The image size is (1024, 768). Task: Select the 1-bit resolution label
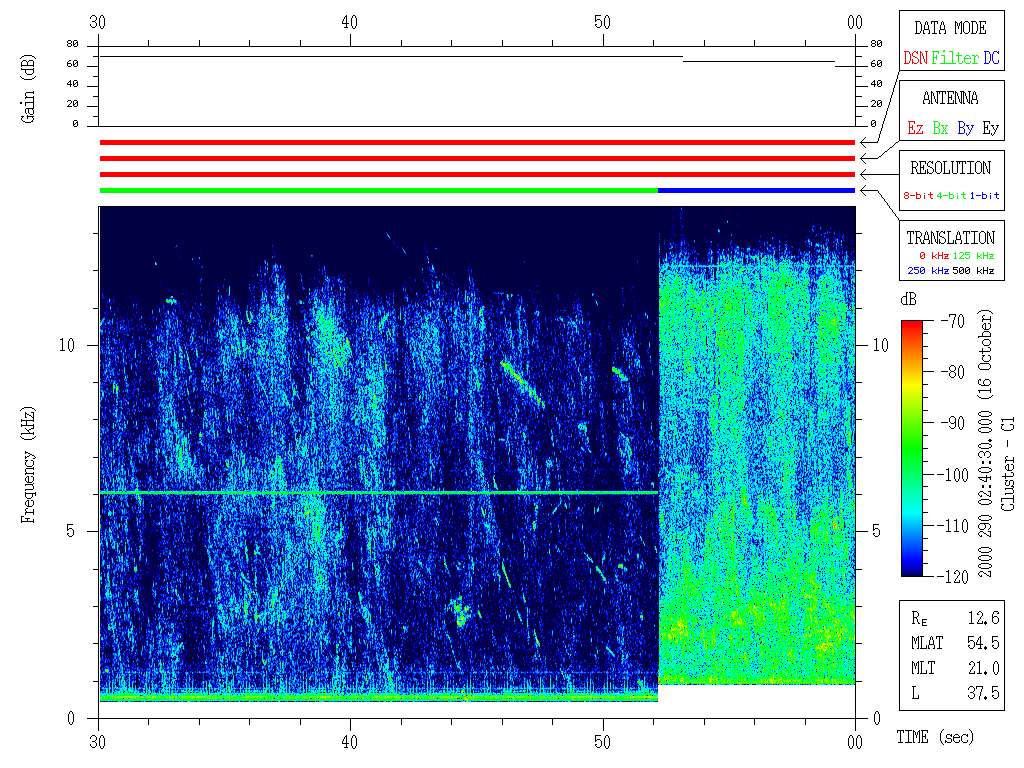[x=985, y=196]
